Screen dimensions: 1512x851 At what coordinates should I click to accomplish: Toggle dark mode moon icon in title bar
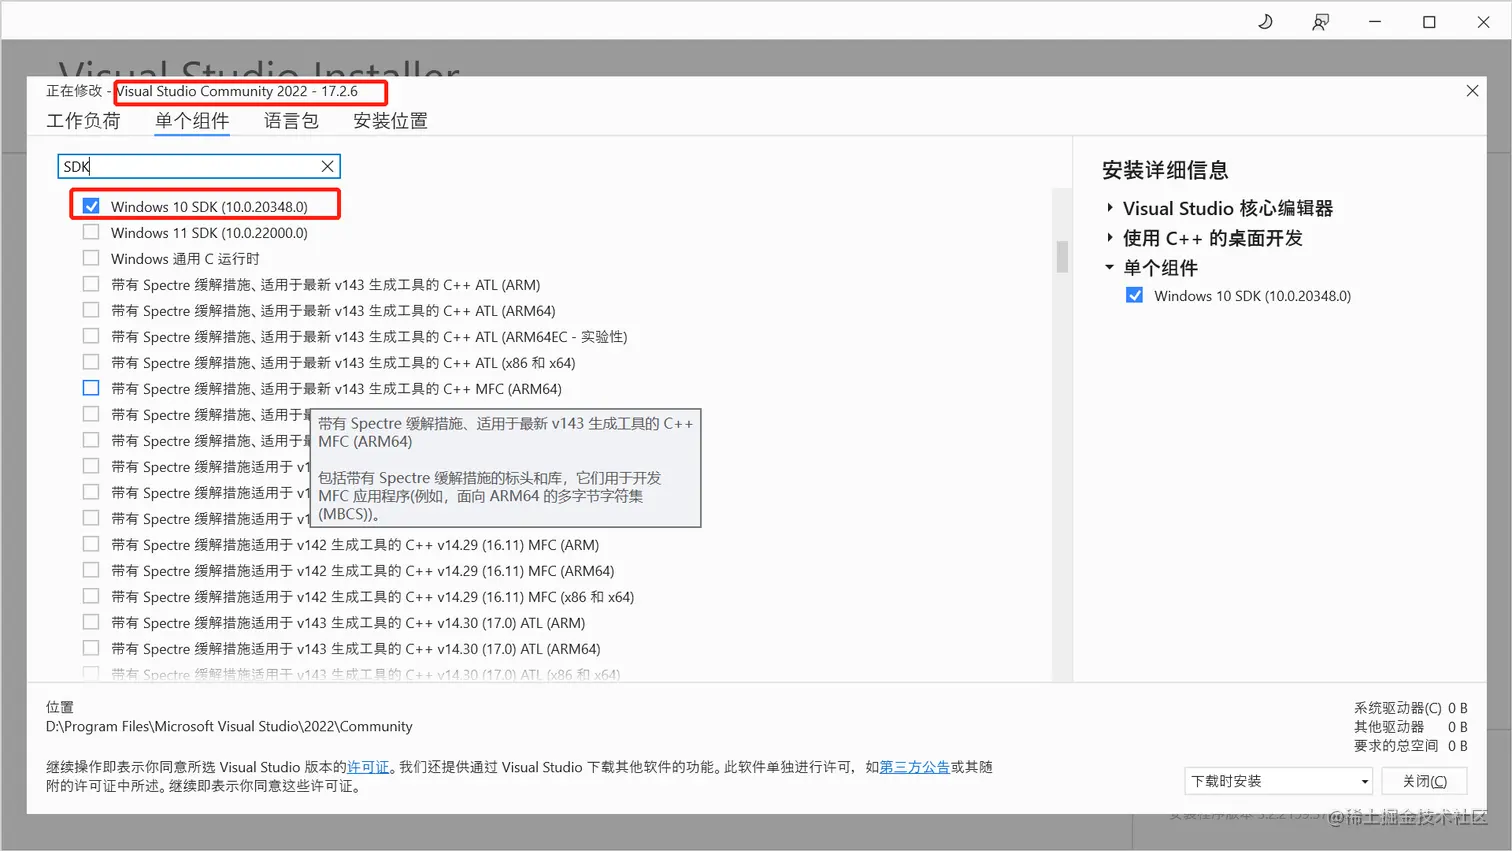pos(1265,21)
